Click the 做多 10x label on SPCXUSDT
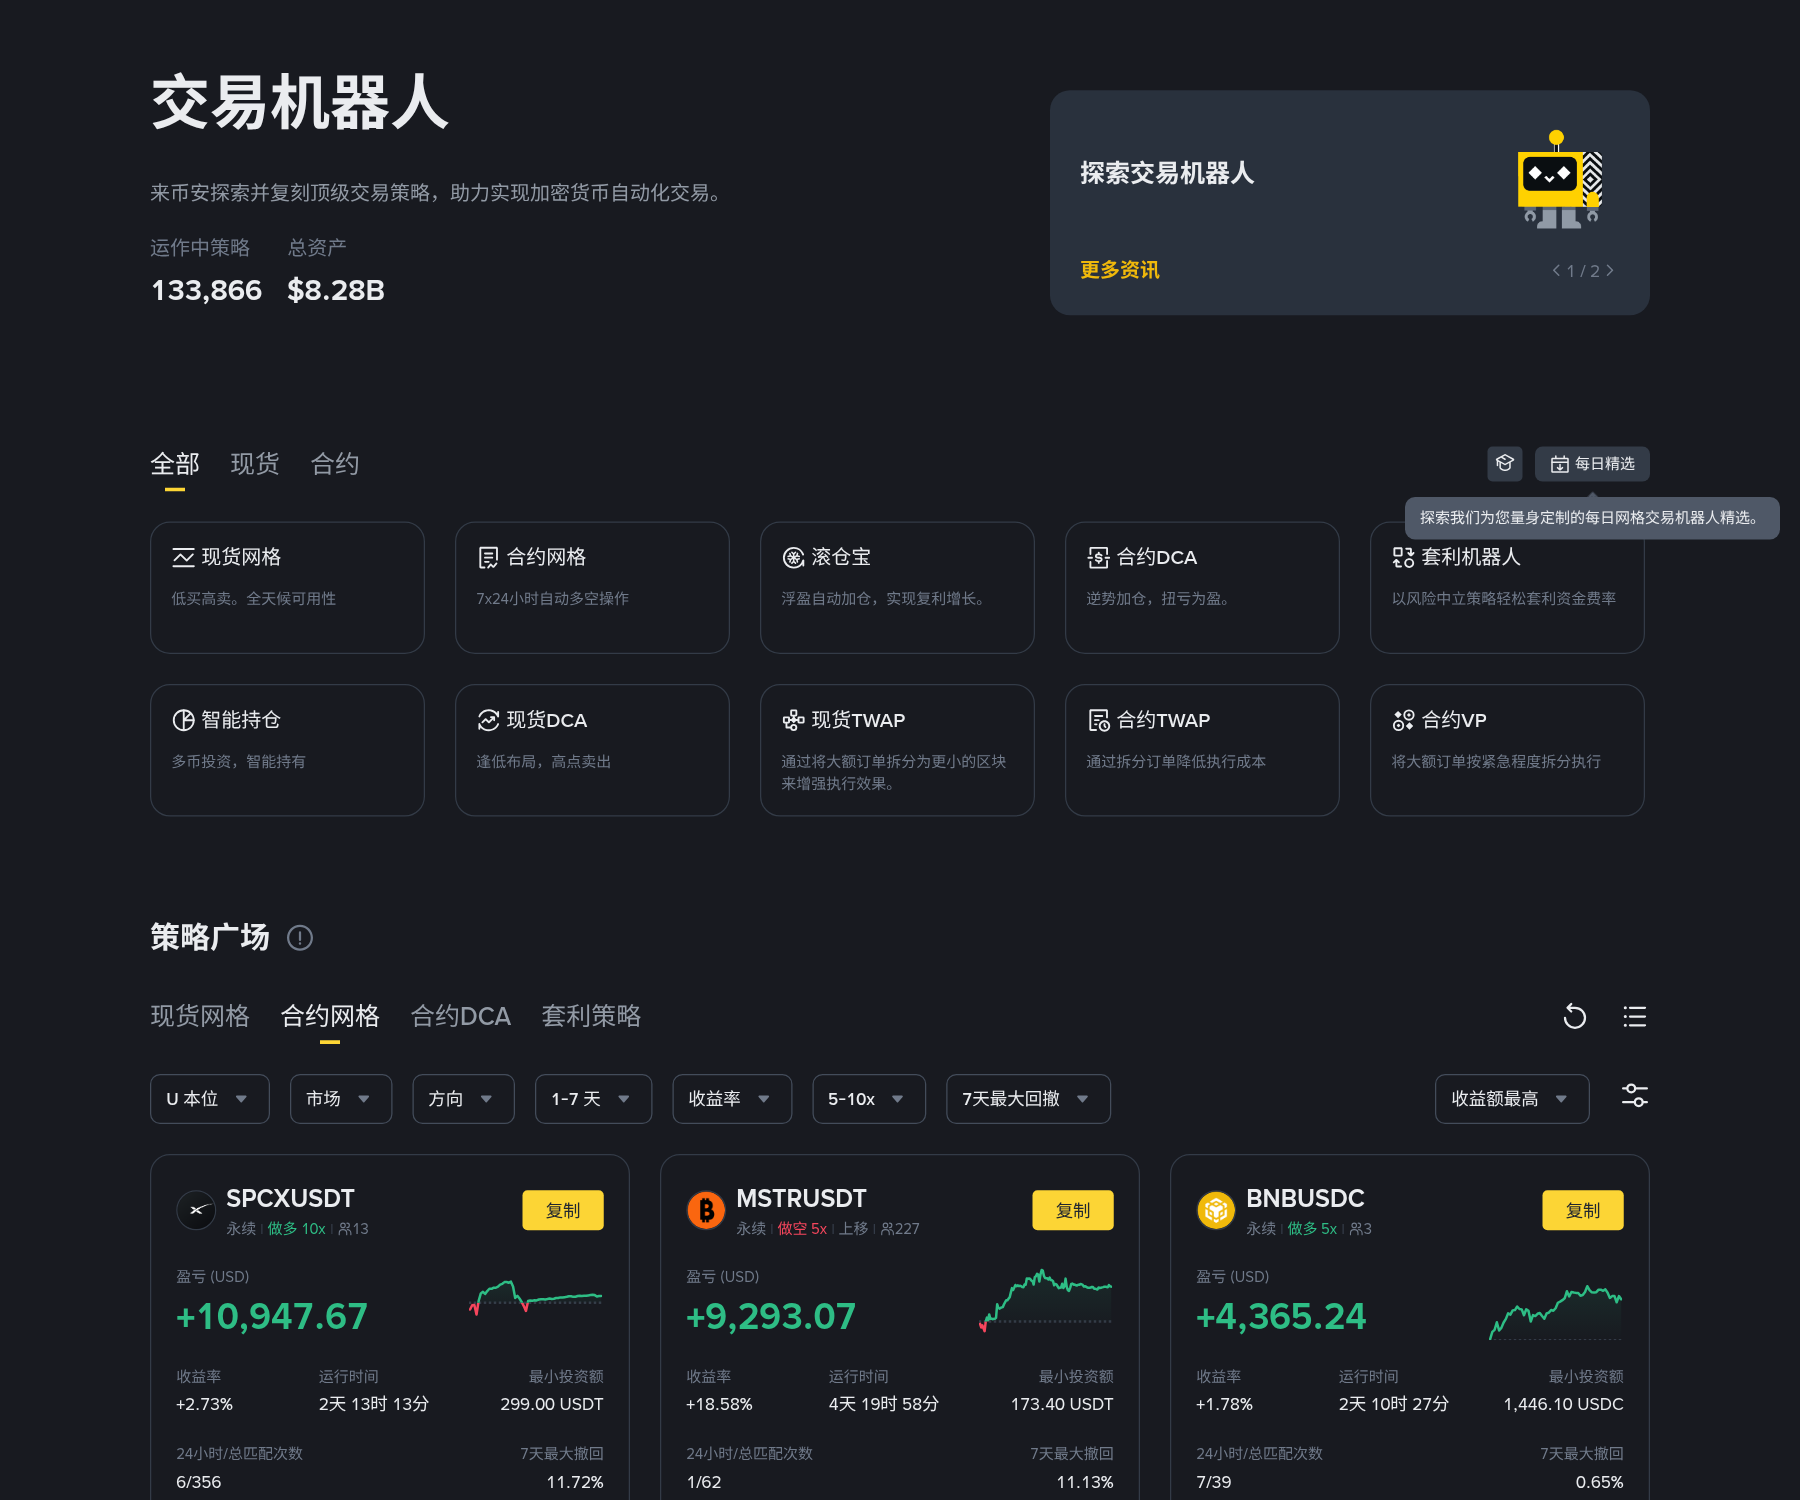 point(296,1229)
